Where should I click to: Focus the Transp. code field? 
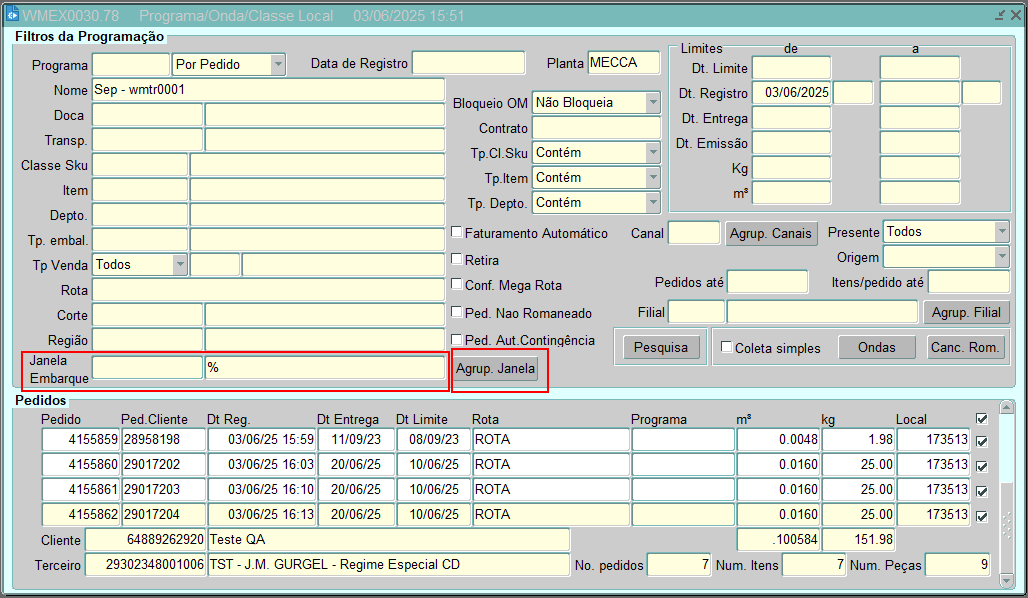(148, 140)
